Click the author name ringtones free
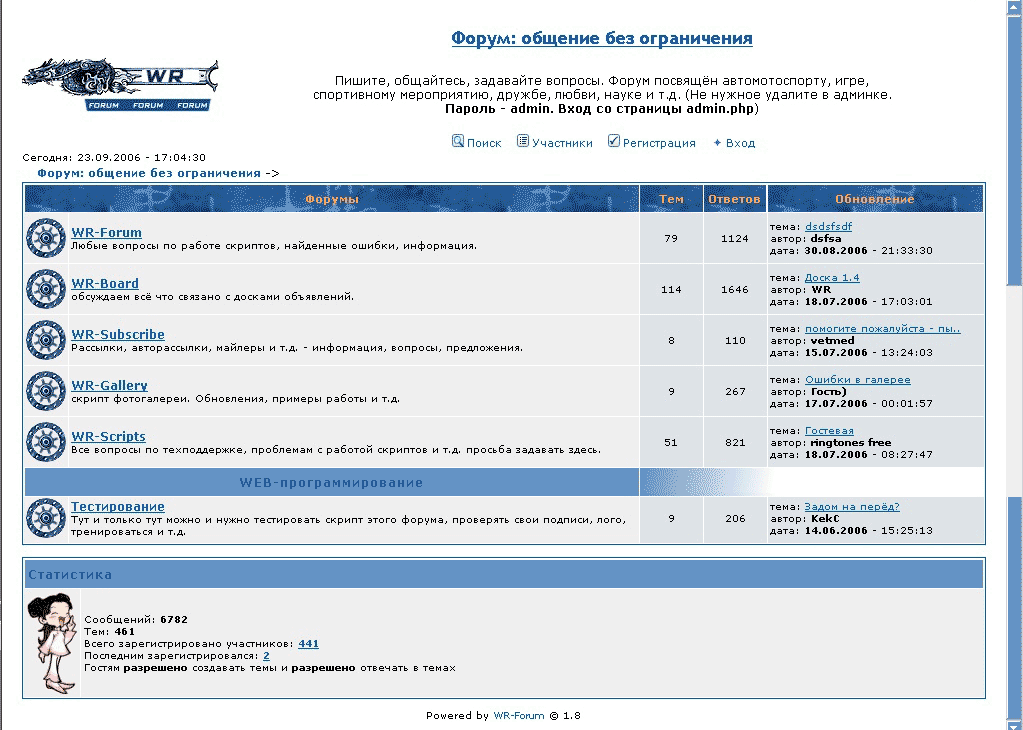Screen dimensions: 1023x730 pyautogui.click(x=851, y=442)
